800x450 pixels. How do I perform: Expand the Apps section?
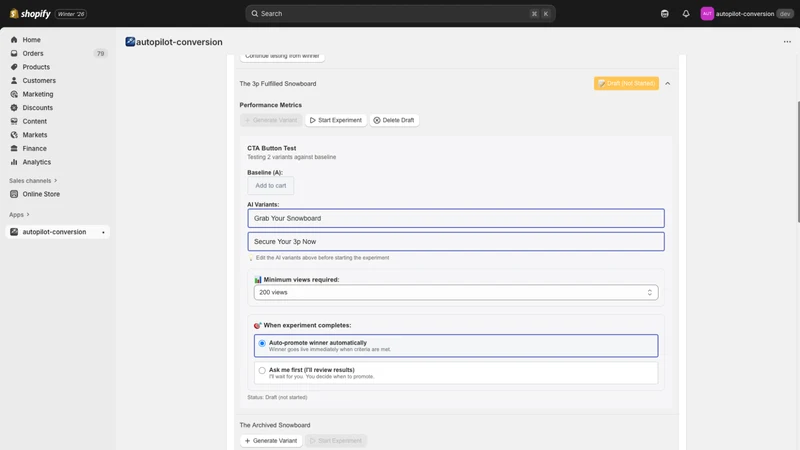[x=19, y=215]
